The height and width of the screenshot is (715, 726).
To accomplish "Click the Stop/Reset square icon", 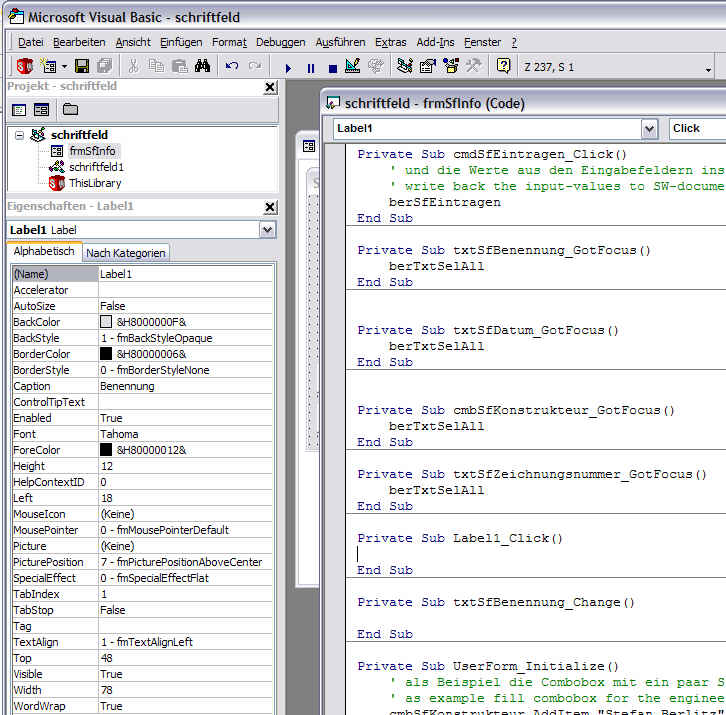I will [332, 68].
